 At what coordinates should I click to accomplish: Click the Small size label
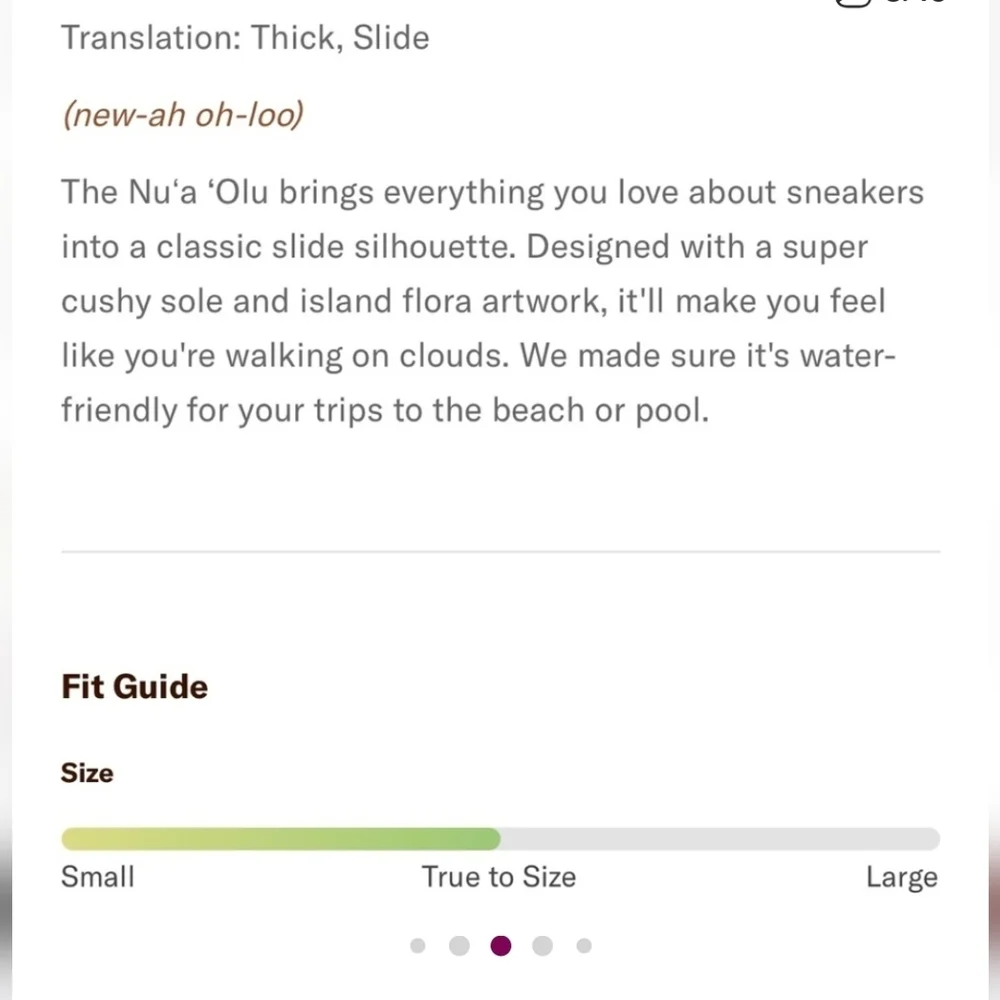pyautogui.click(x=98, y=877)
